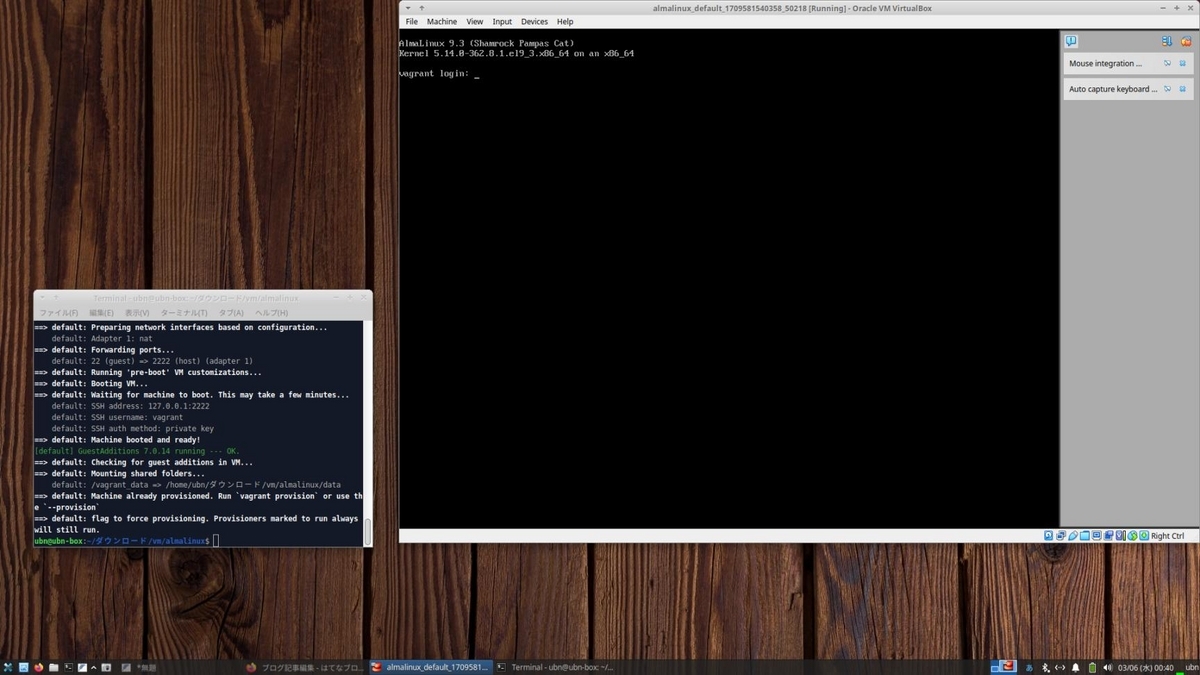Open the battery indicator tray icon
Image resolution: width=1200 pixels, height=675 pixels.
coord(1092,667)
